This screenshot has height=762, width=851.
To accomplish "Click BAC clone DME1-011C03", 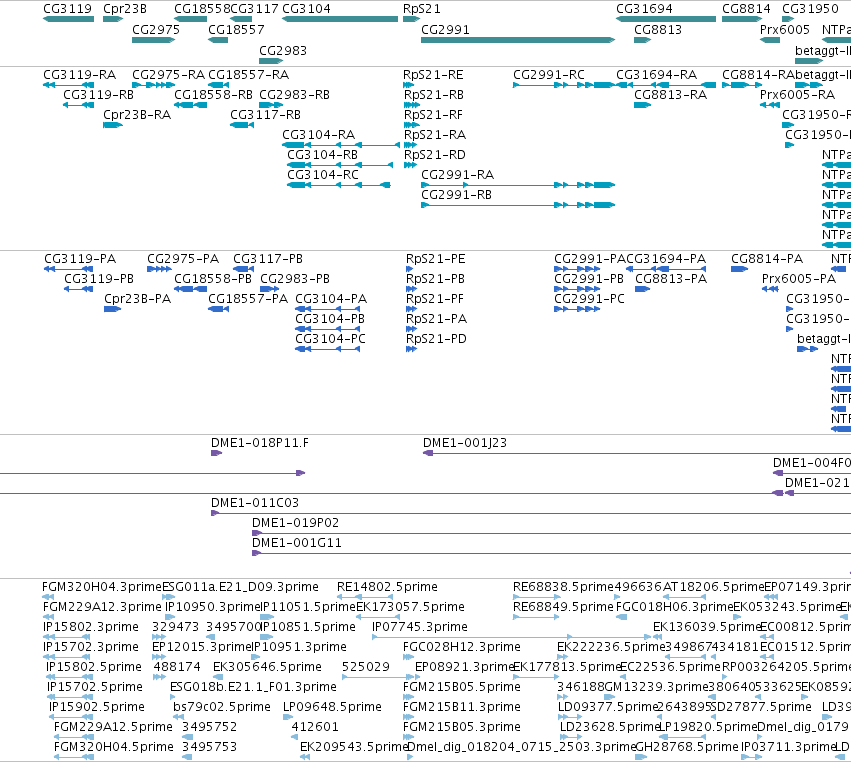I will click(531, 512).
